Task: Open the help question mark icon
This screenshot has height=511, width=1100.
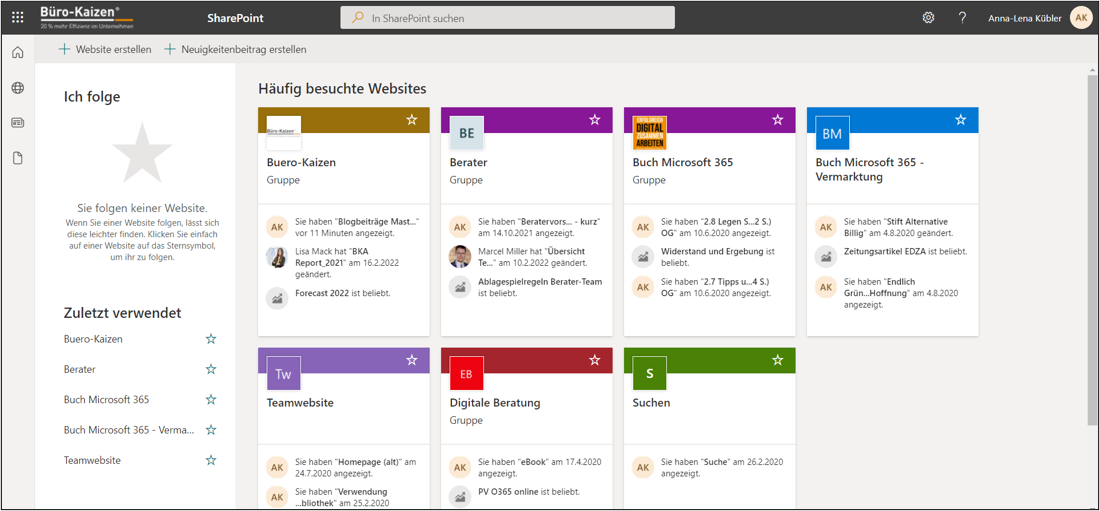Action: coord(962,18)
